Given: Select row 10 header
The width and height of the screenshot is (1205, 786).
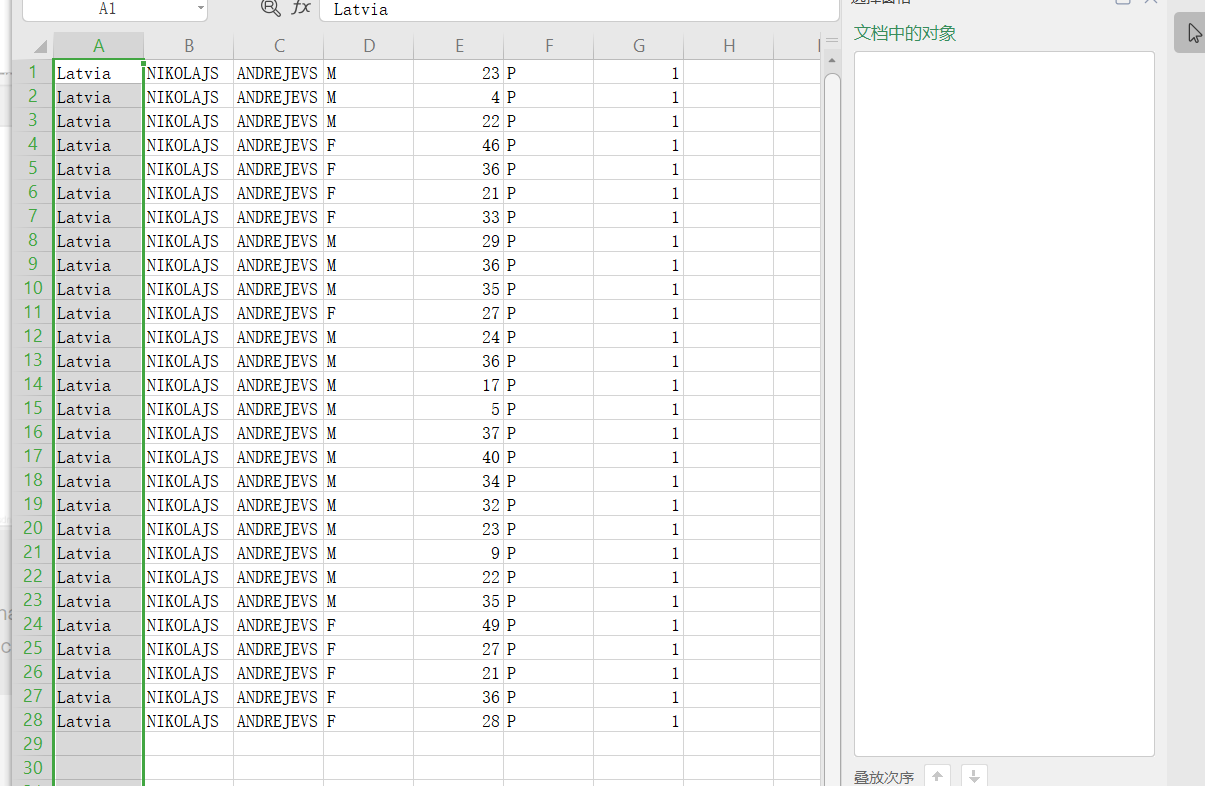Looking at the screenshot, I should pos(33,288).
